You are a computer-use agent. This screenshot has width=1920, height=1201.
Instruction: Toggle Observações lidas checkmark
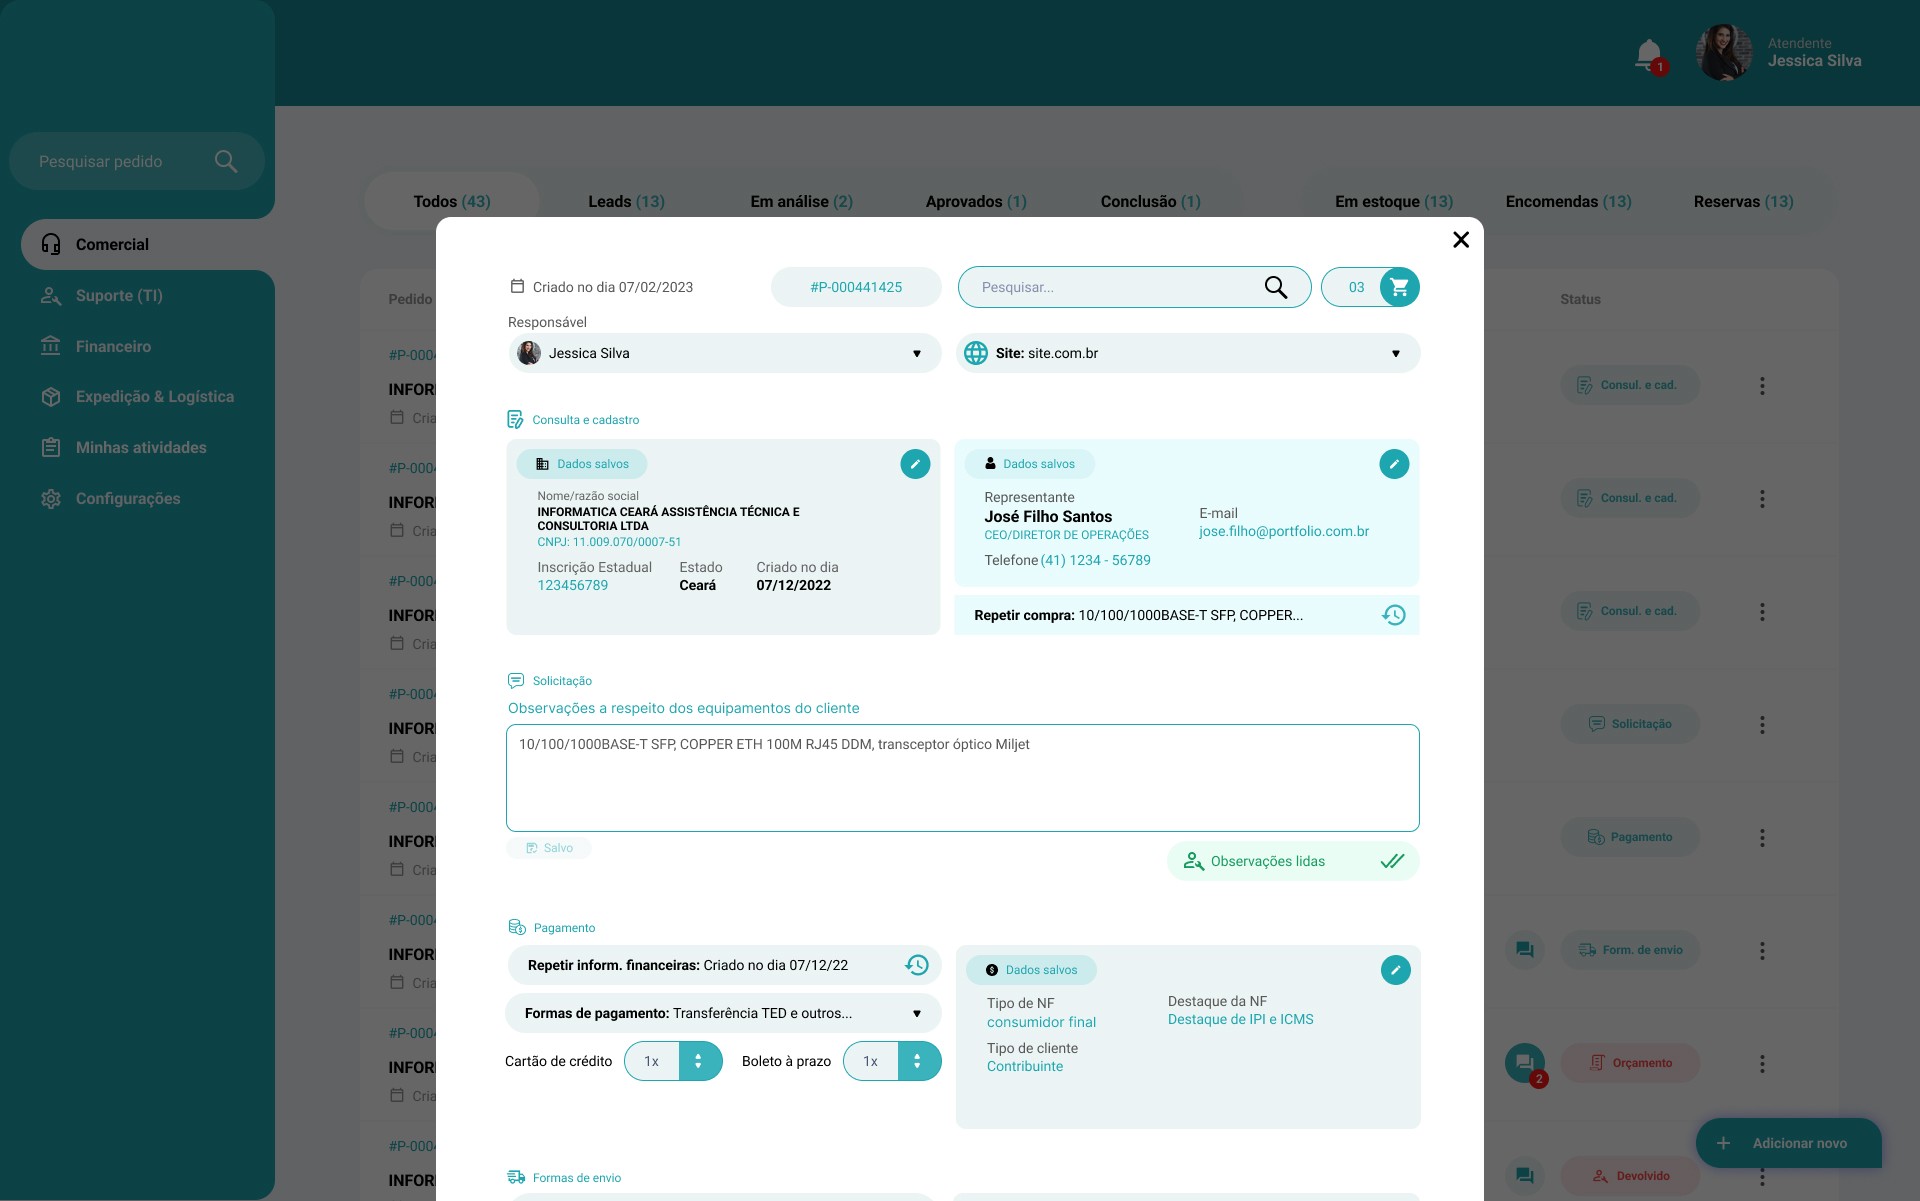tap(1391, 861)
